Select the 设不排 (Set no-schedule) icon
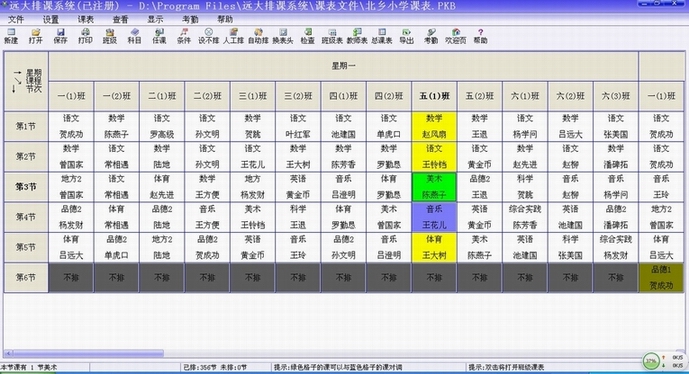Viewport: 689px width, 374px height. (208, 36)
